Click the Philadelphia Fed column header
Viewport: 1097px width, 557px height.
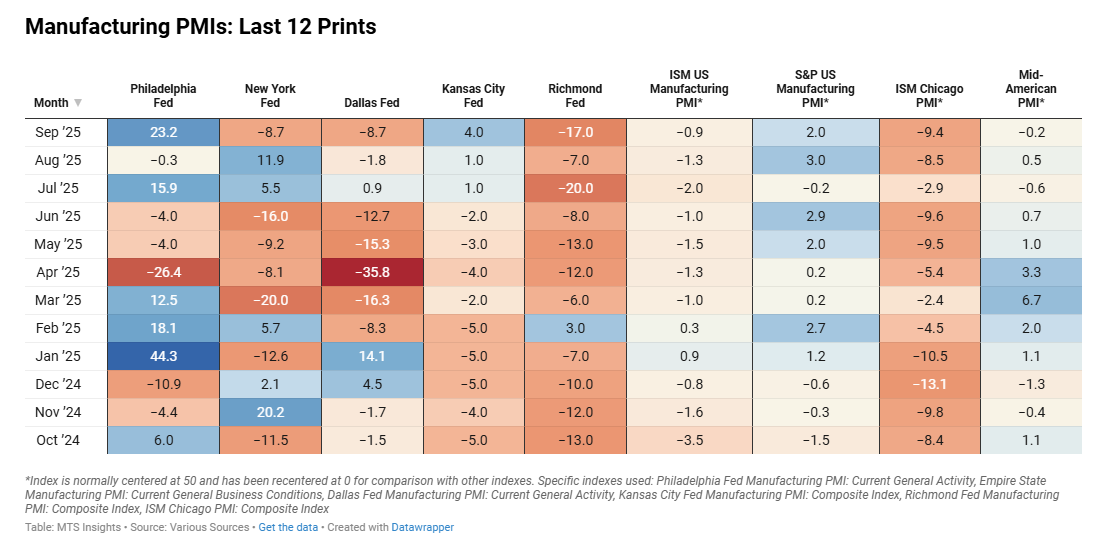(x=163, y=95)
